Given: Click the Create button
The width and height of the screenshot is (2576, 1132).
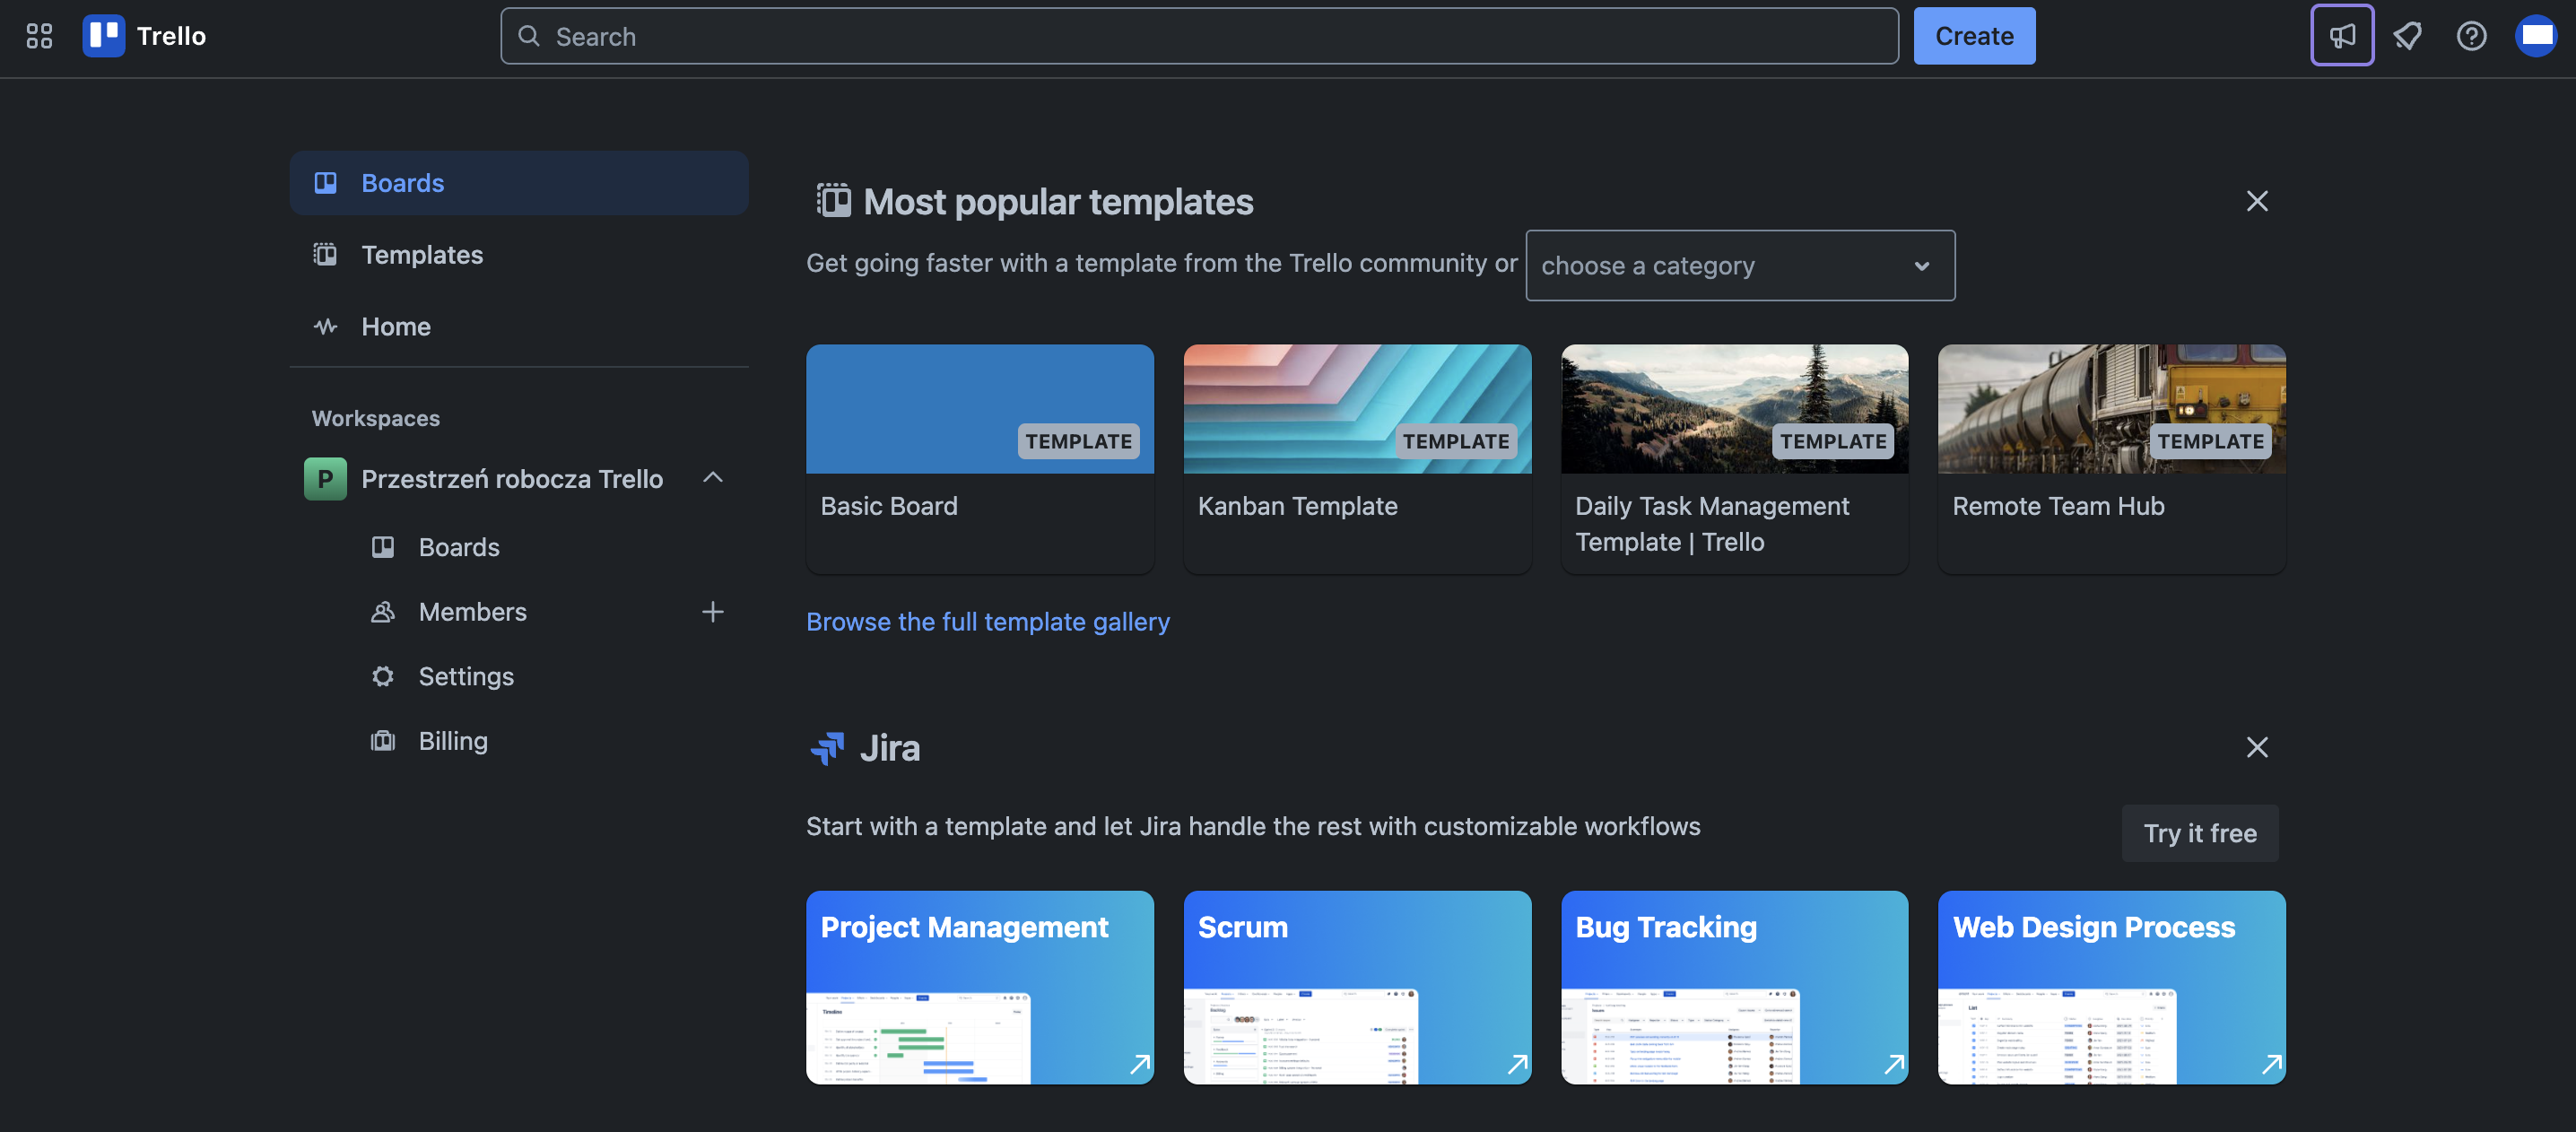Looking at the screenshot, I should [x=1974, y=36].
